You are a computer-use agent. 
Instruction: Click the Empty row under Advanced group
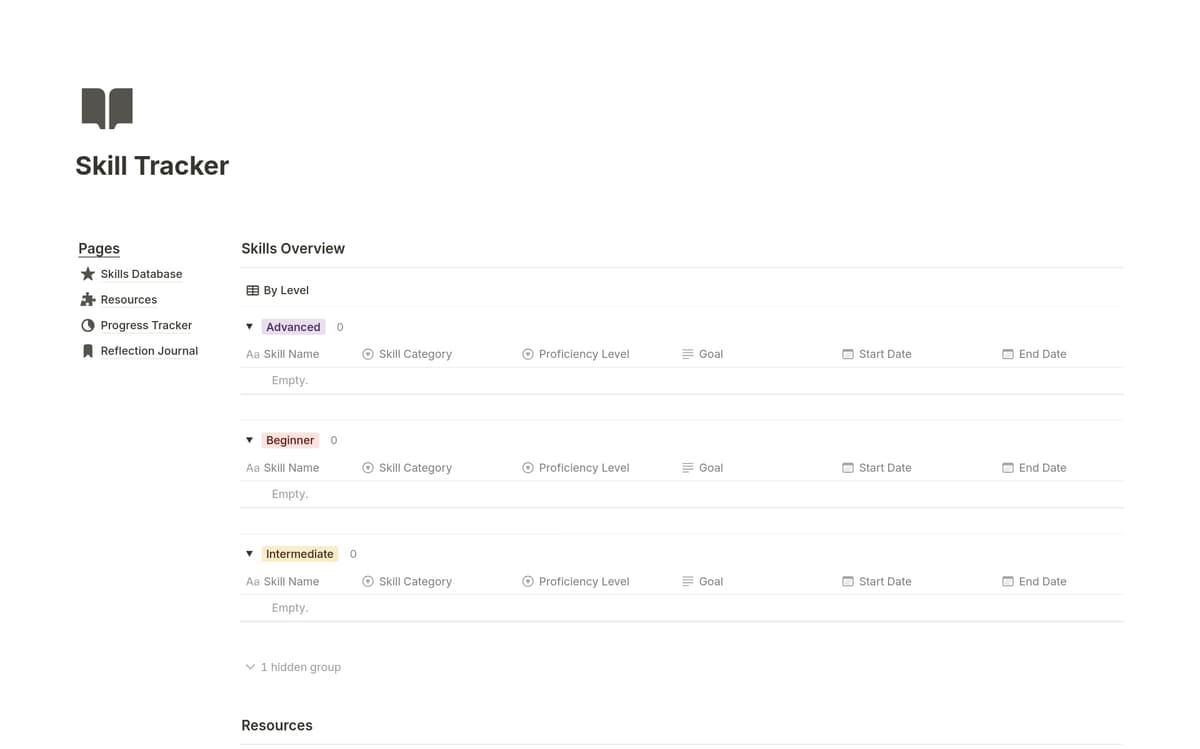tap(290, 380)
